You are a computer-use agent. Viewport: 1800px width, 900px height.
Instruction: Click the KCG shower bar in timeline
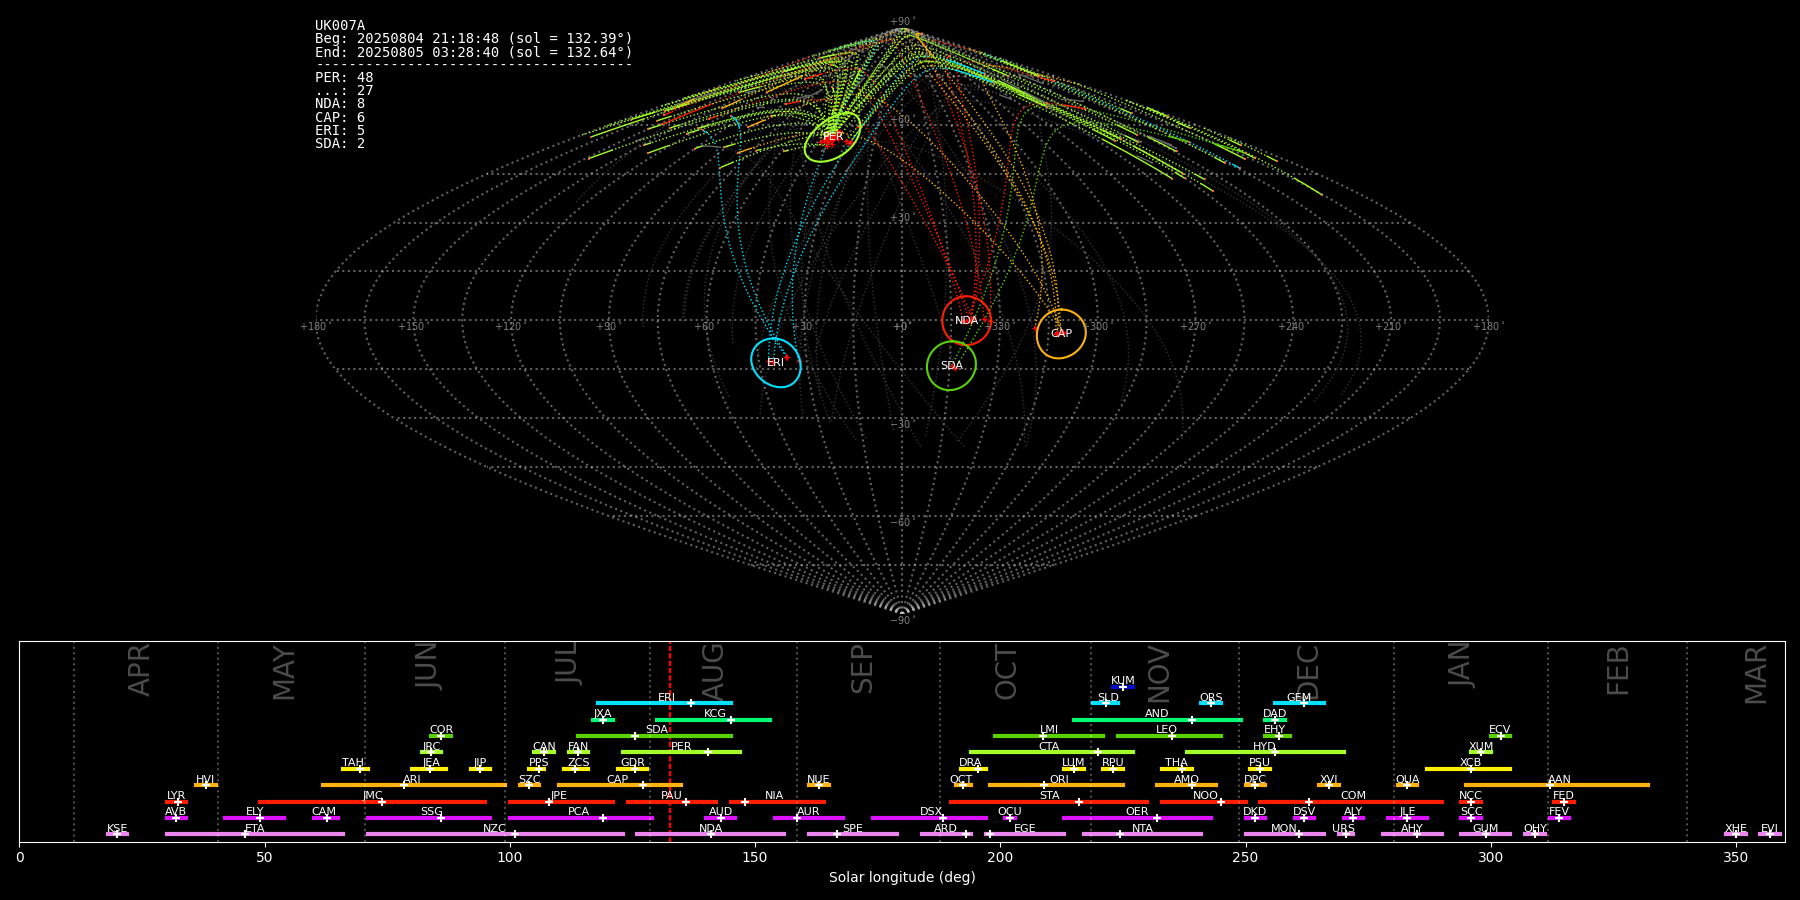[713, 720]
